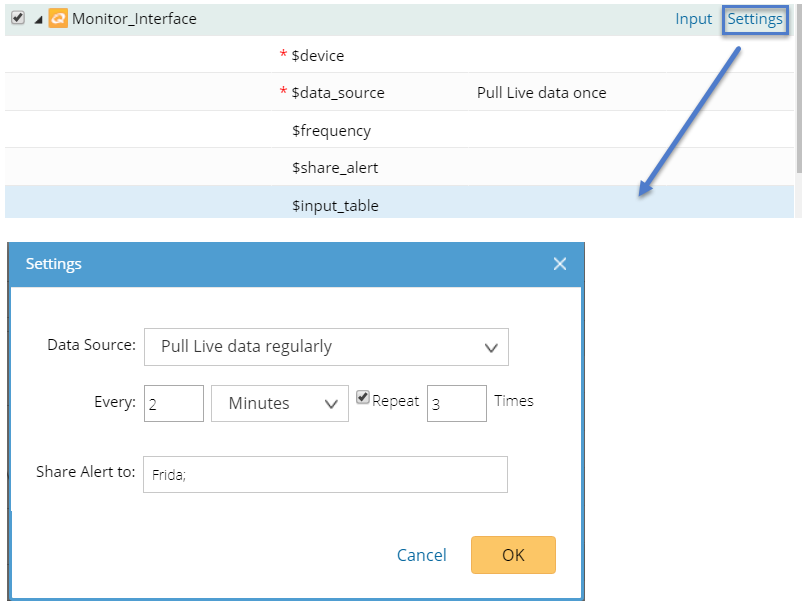802x604 pixels.
Task: Toggle the Monitor_Interface checkbox
Action: point(18,19)
